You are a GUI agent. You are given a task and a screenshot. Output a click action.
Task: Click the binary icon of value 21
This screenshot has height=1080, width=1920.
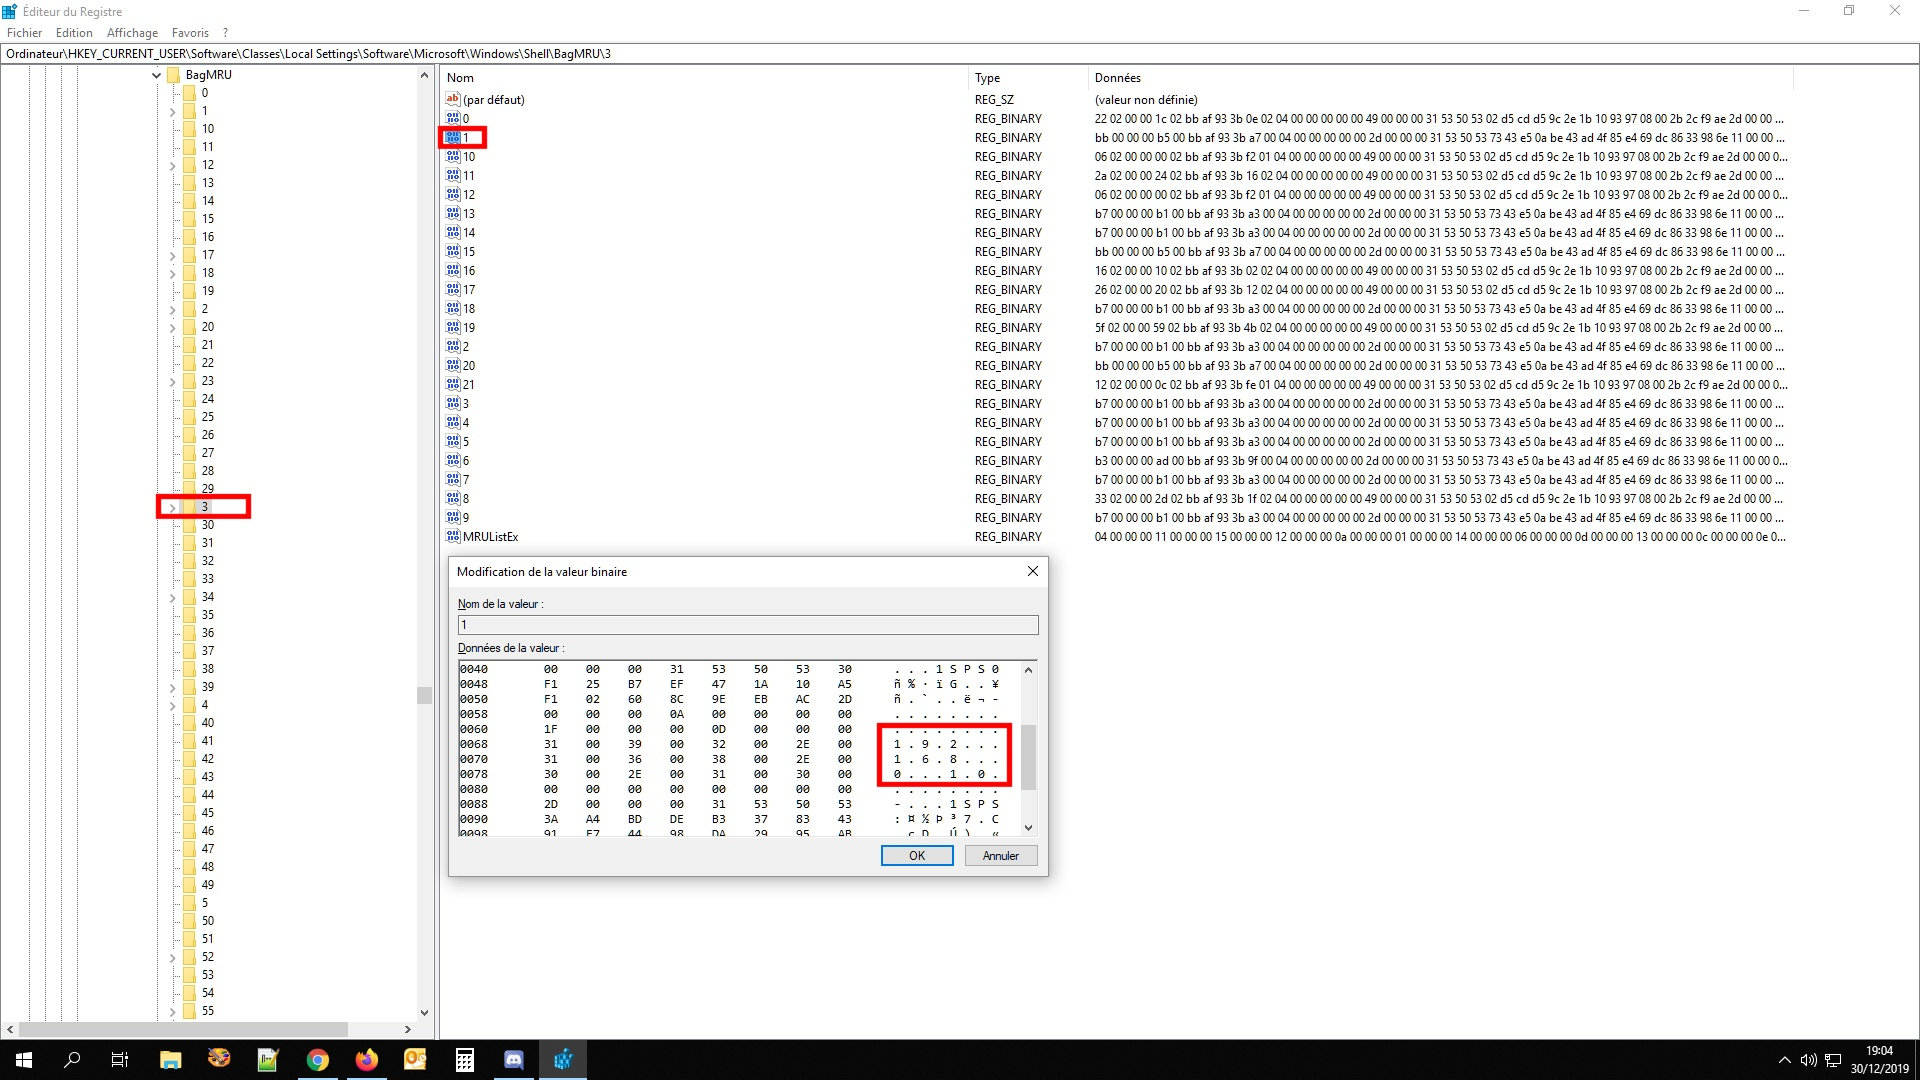pos(453,385)
